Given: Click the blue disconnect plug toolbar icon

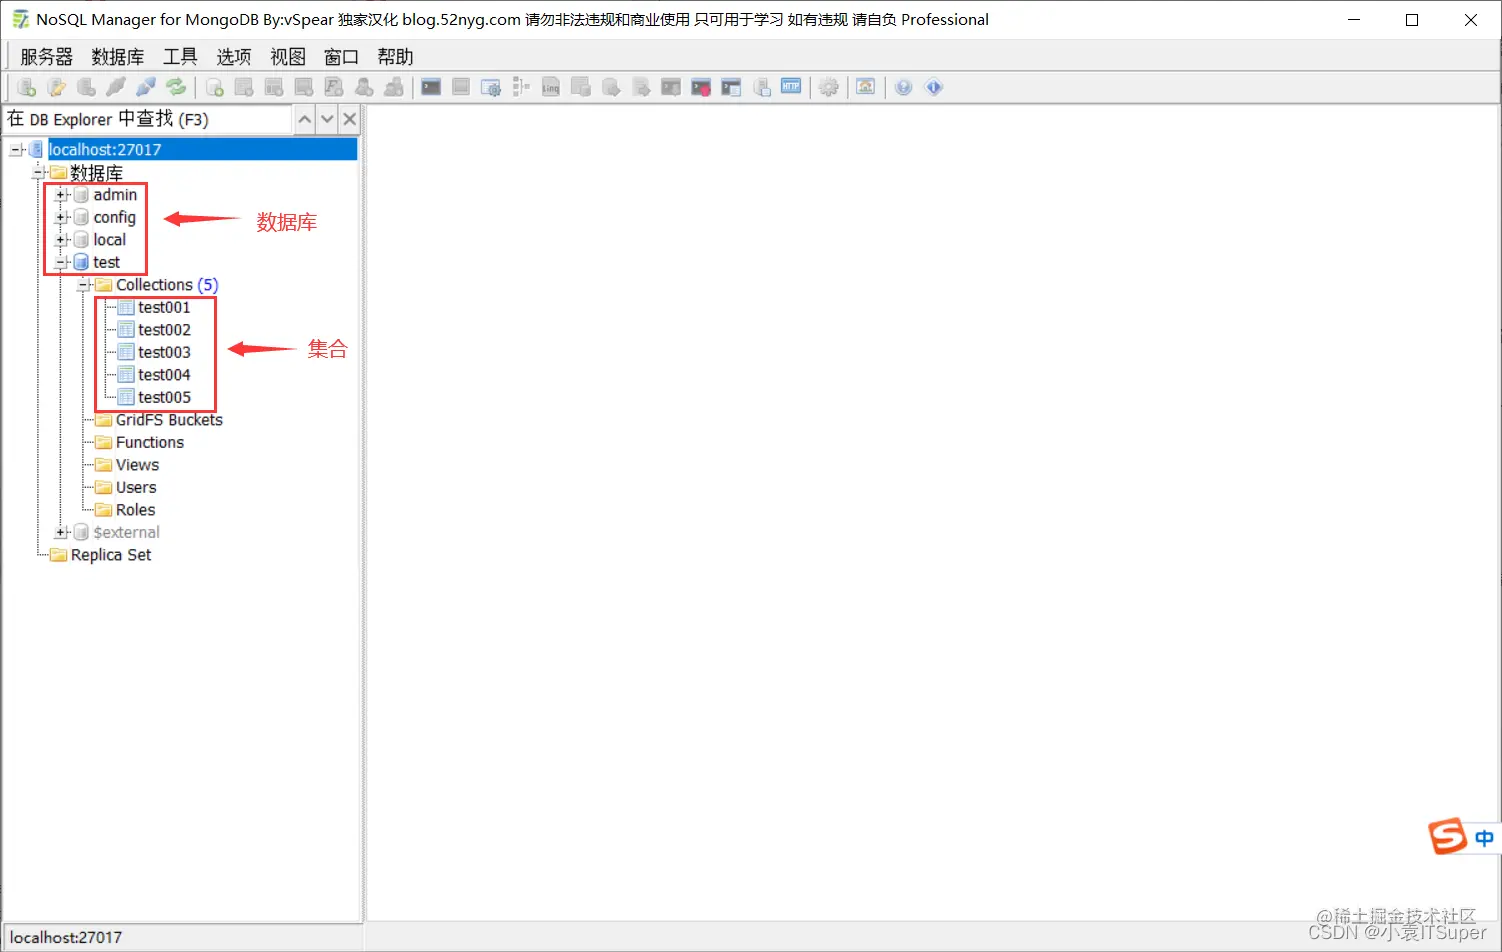Looking at the screenshot, I should 146,87.
